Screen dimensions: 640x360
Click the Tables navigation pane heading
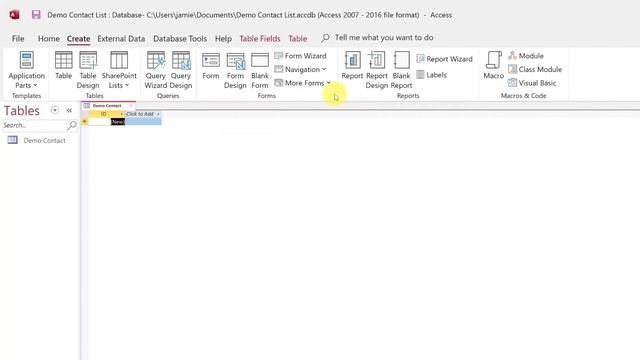[22, 111]
